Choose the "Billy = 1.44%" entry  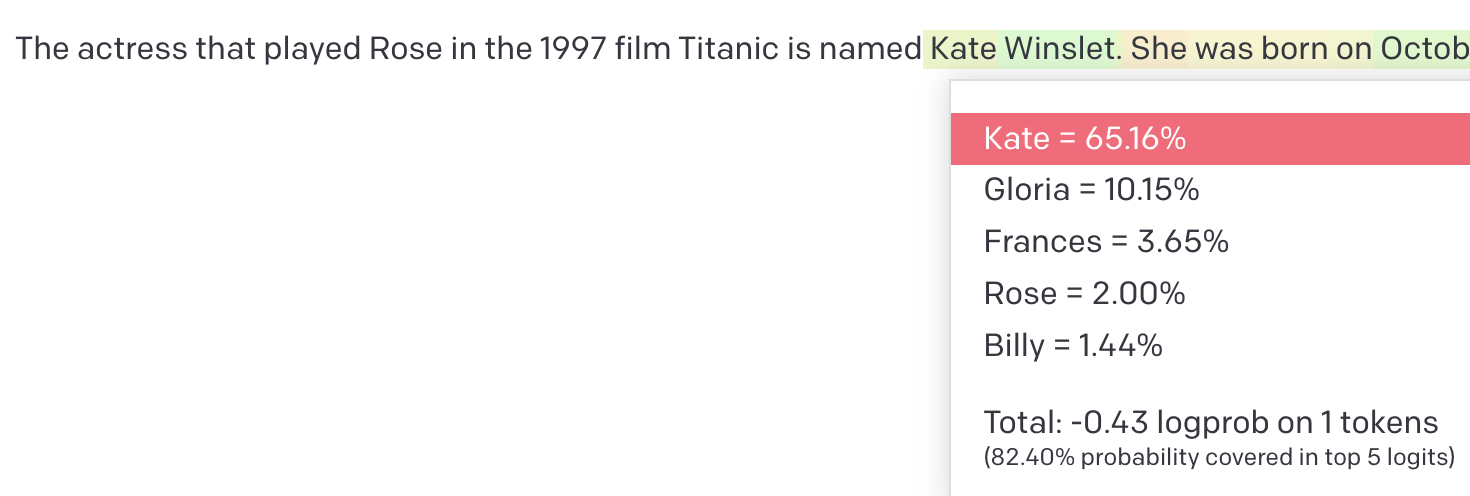(x=1073, y=345)
